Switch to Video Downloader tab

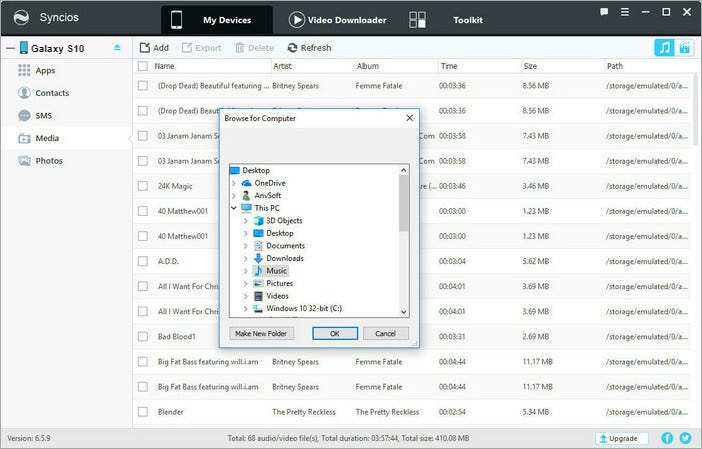pos(337,20)
